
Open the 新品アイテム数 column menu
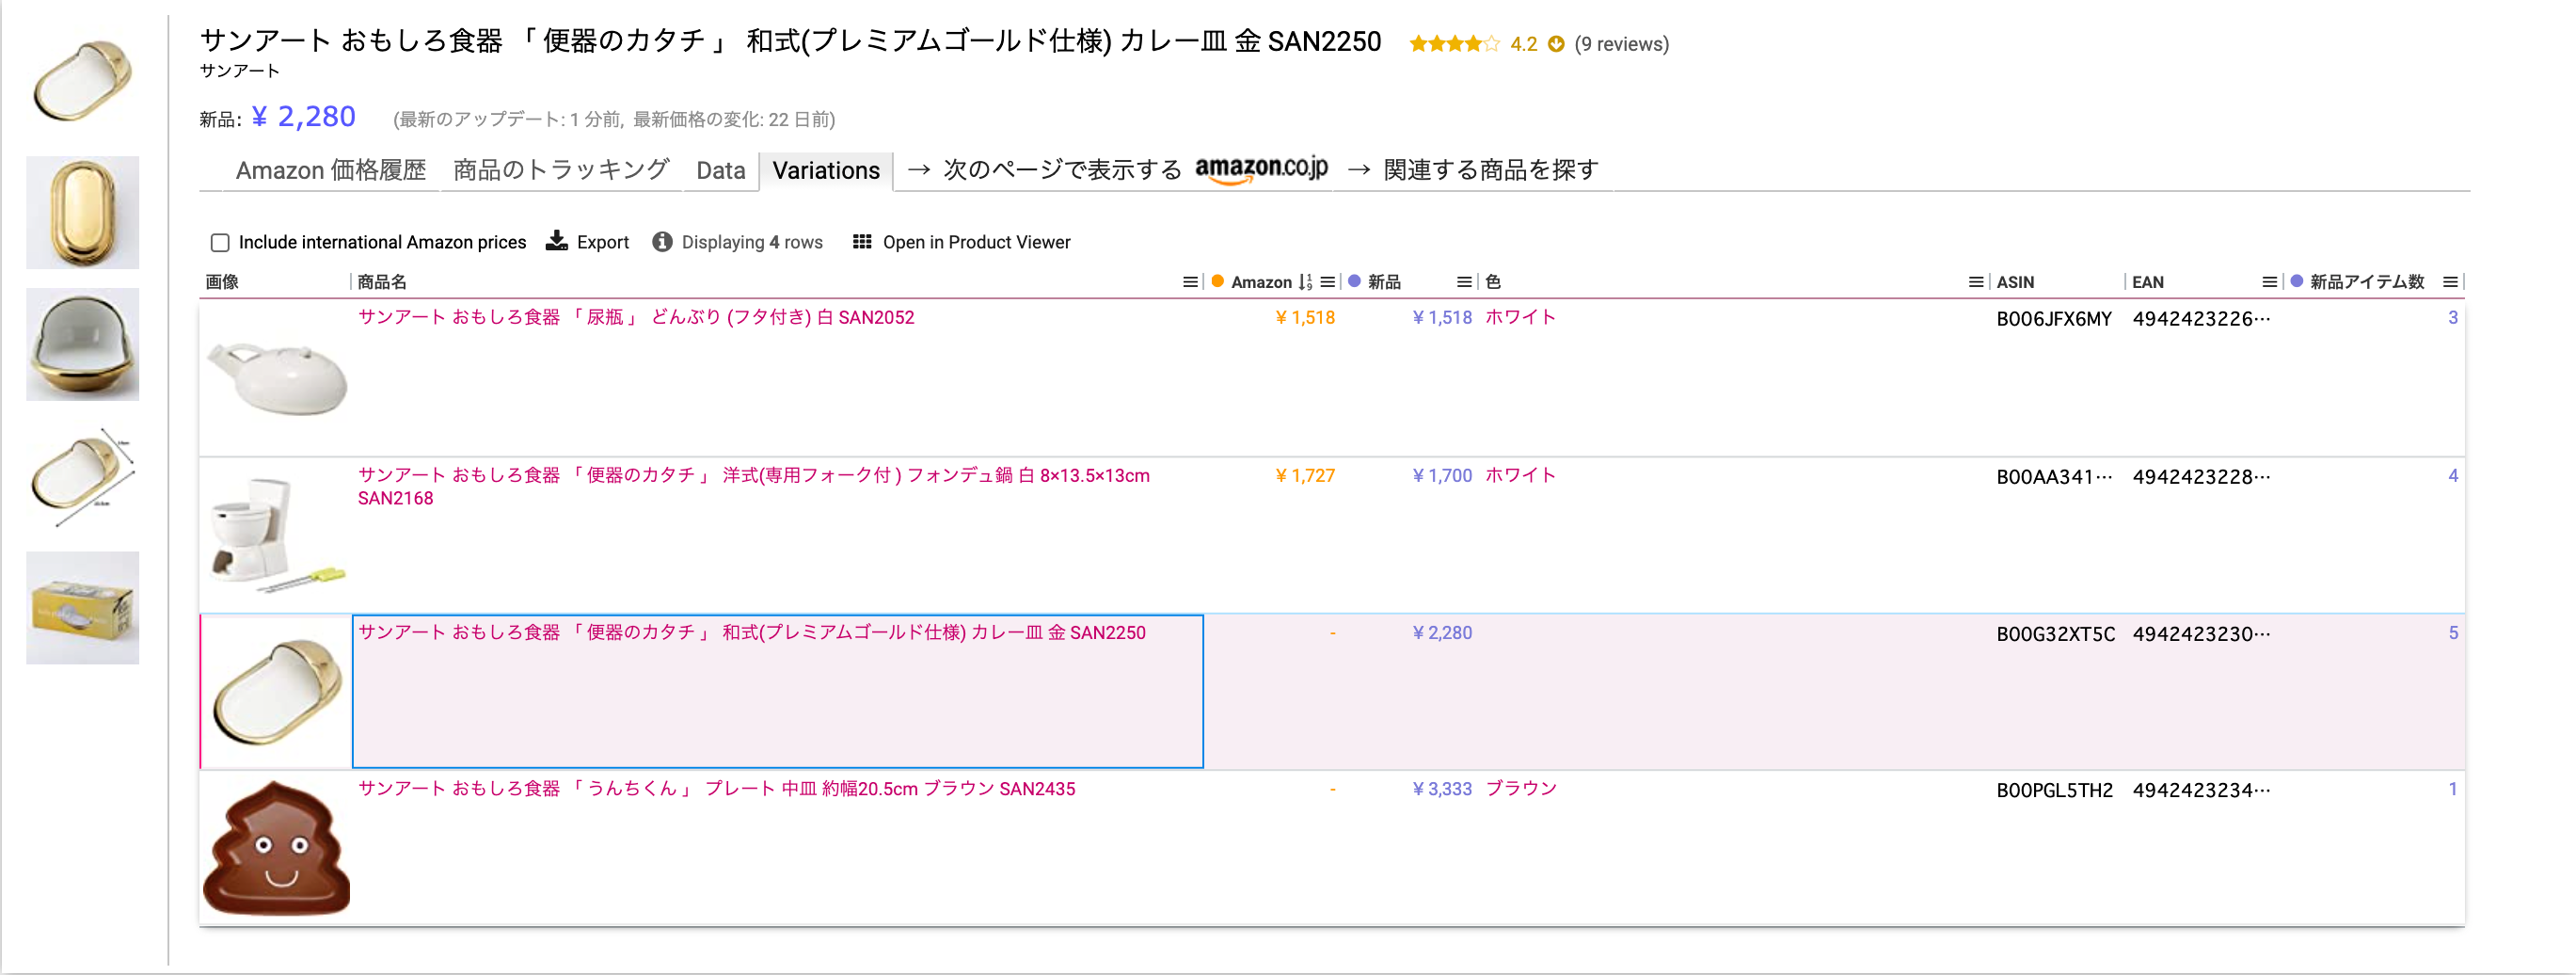pos(2450,282)
